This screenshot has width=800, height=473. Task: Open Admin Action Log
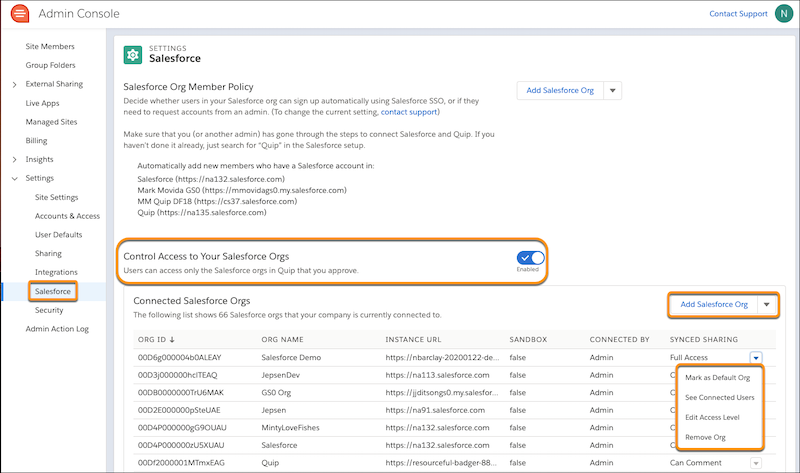pos(57,329)
